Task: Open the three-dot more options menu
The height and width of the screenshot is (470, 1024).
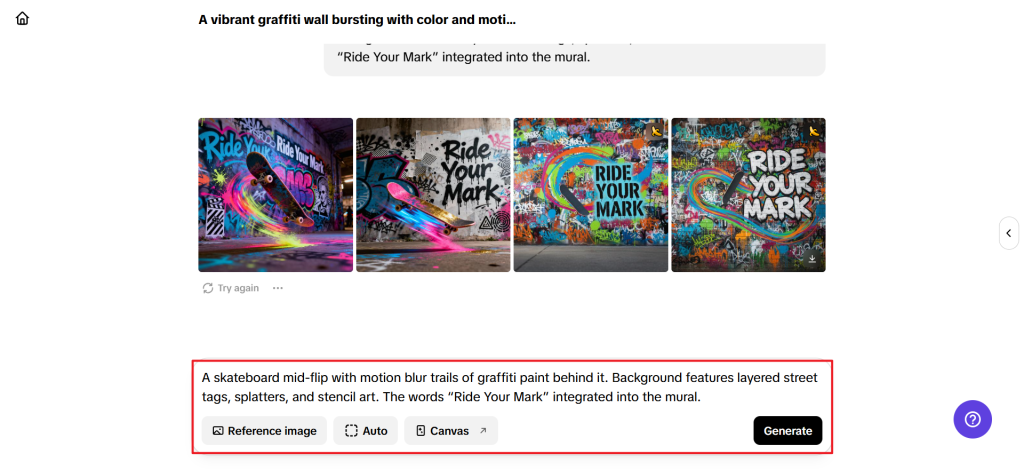Action: [278, 288]
